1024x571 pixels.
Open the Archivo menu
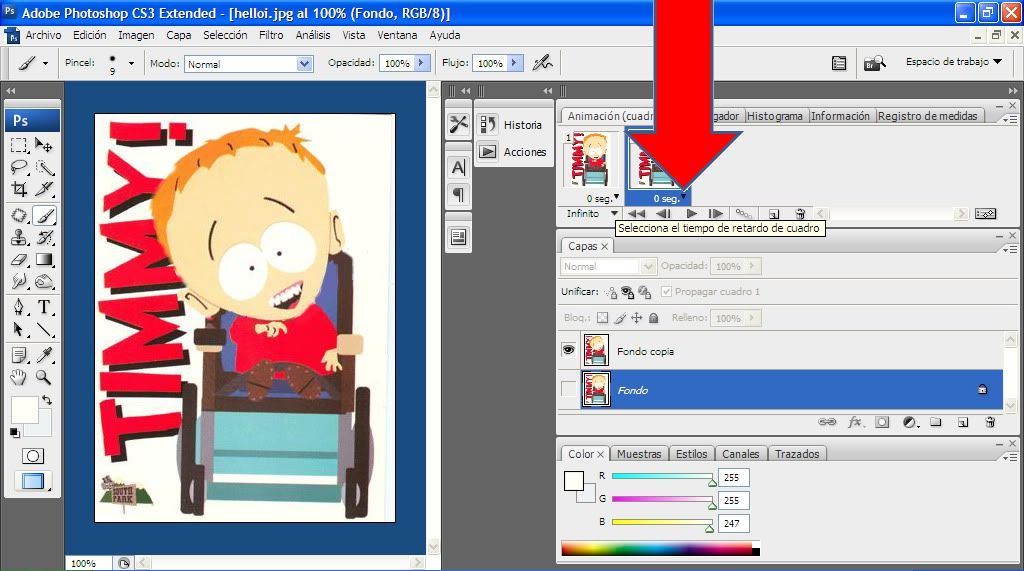pos(43,35)
